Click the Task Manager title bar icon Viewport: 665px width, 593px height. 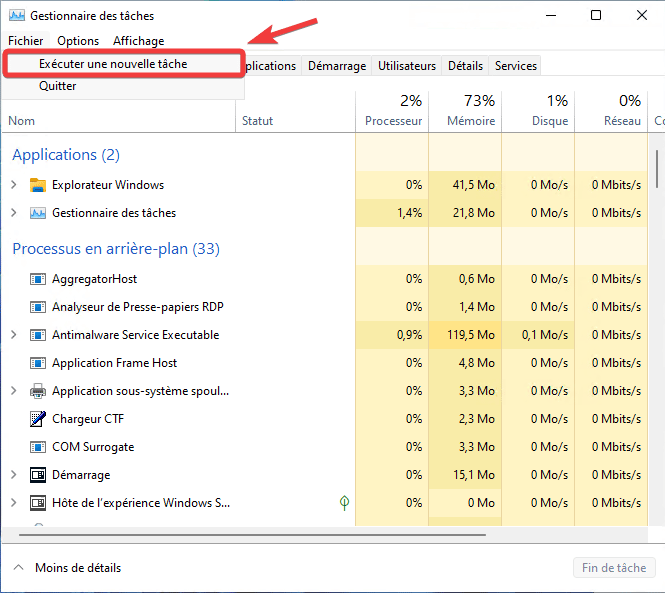coord(17,16)
